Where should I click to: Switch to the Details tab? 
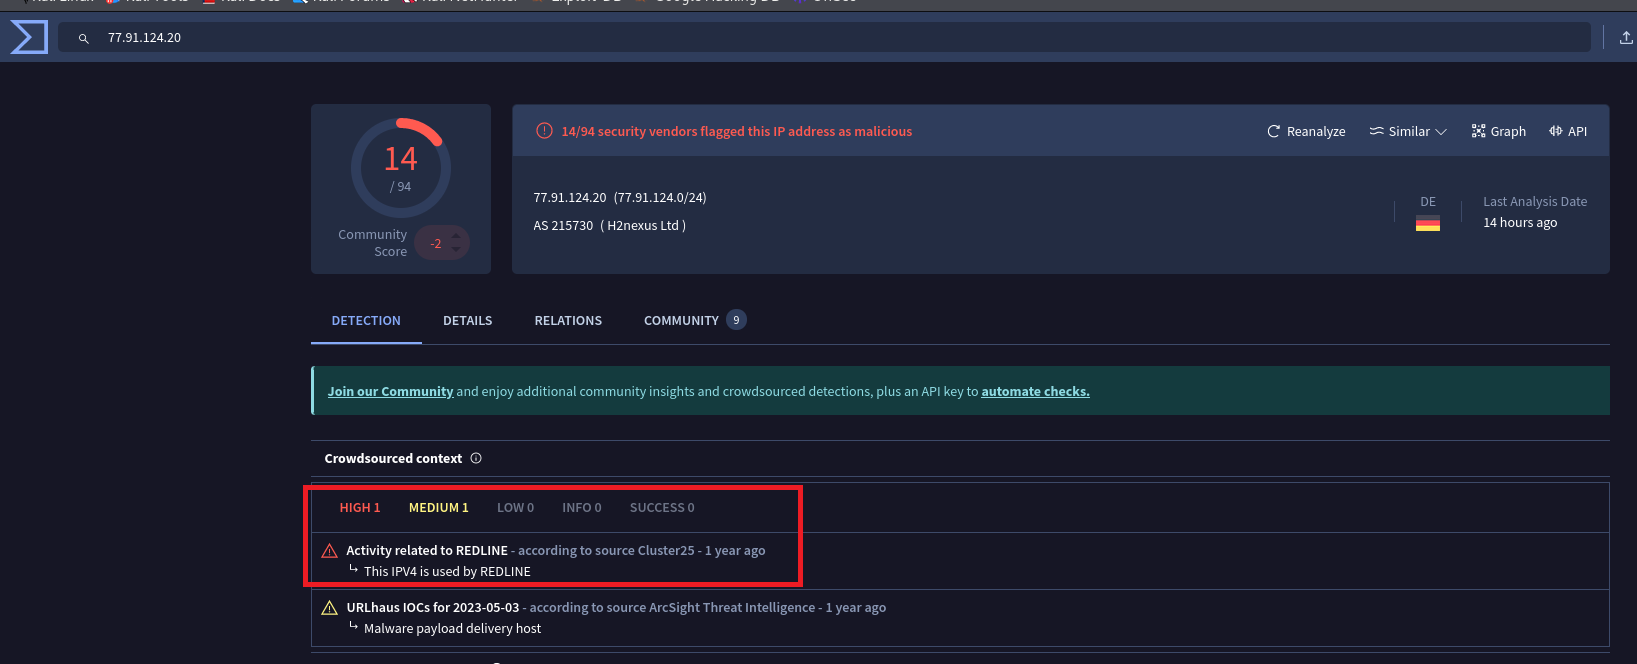pos(467,321)
